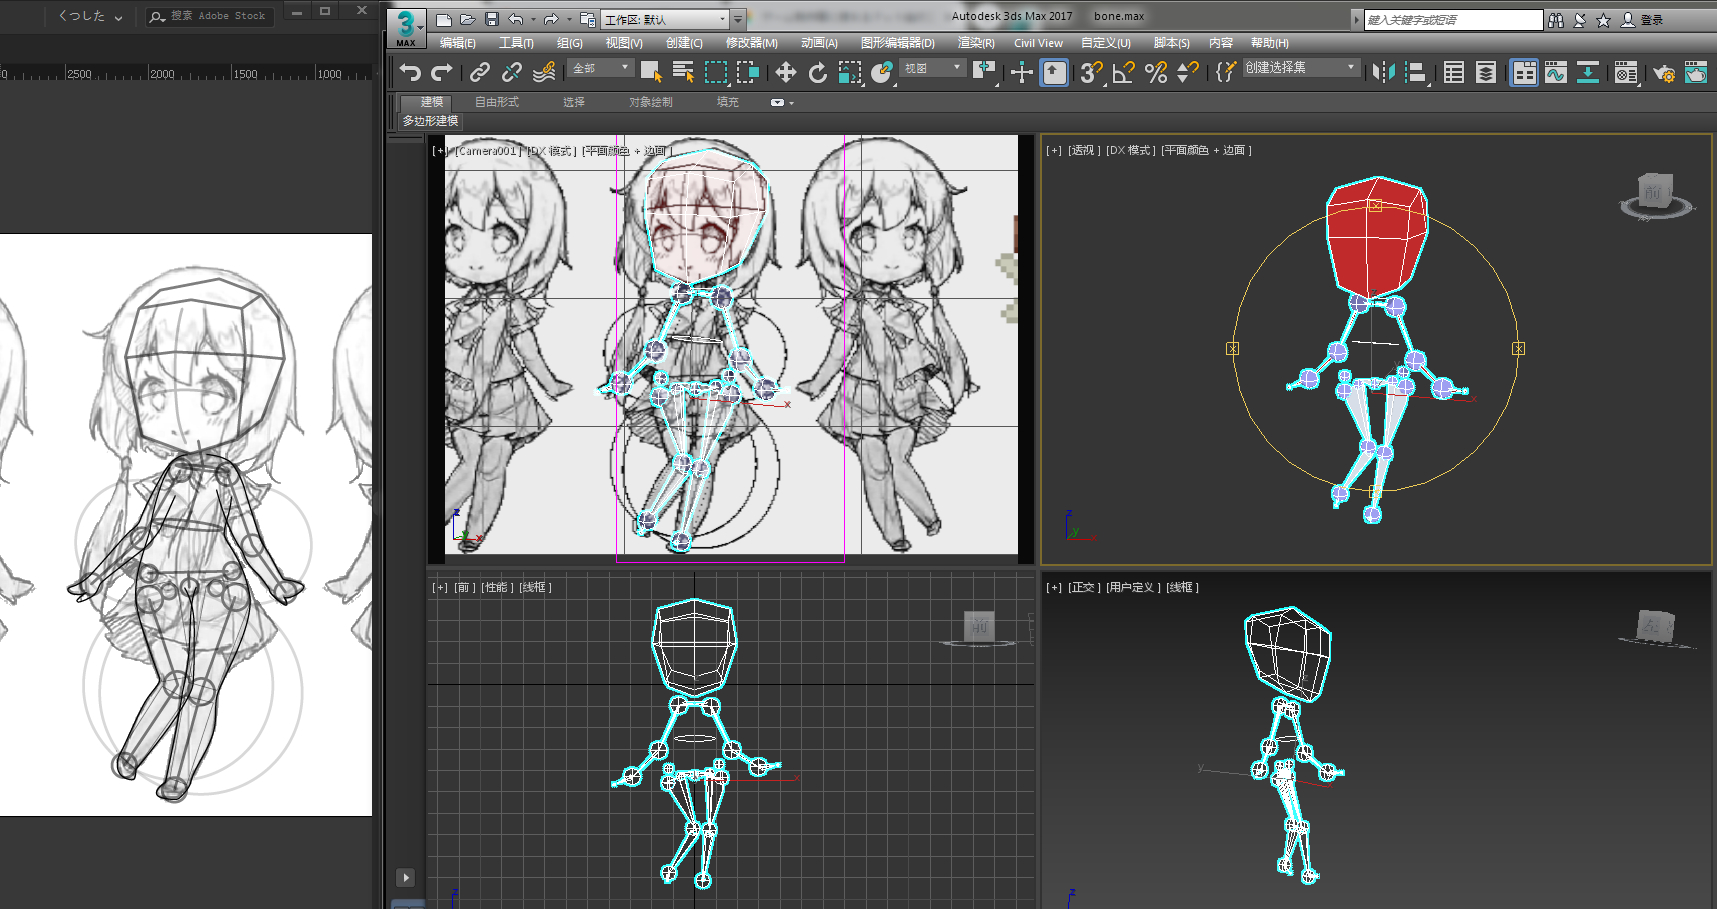The width and height of the screenshot is (1717, 909).
Task: Click Edit Named Selection Sets icon
Action: click(x=1226, y=72)
